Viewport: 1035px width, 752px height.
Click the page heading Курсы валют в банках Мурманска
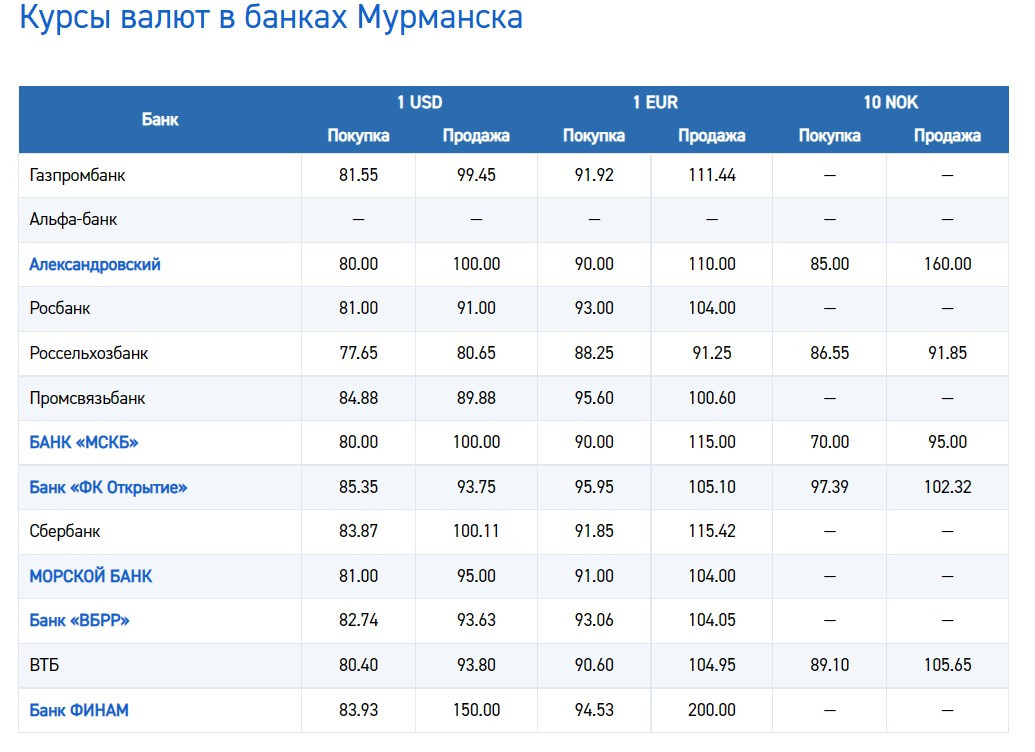pos(271,18)
